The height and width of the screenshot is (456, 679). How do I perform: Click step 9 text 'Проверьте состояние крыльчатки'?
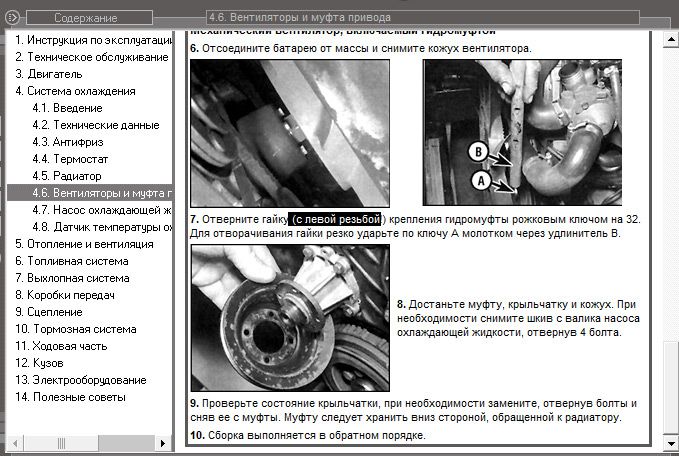[291, 403]
